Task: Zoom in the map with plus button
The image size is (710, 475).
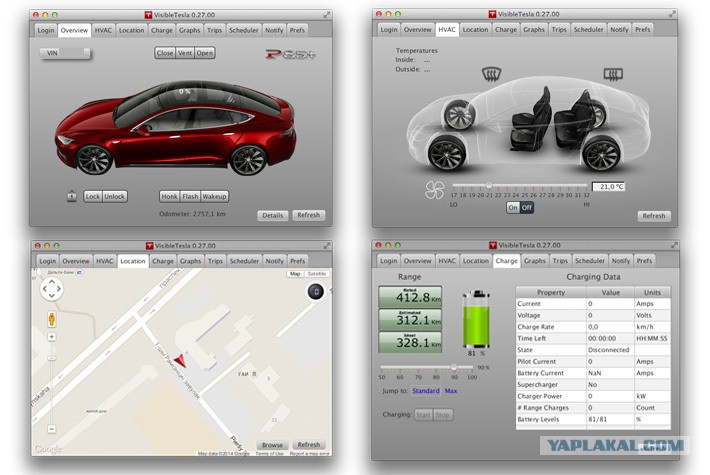Action: click(x=52, y=337)
